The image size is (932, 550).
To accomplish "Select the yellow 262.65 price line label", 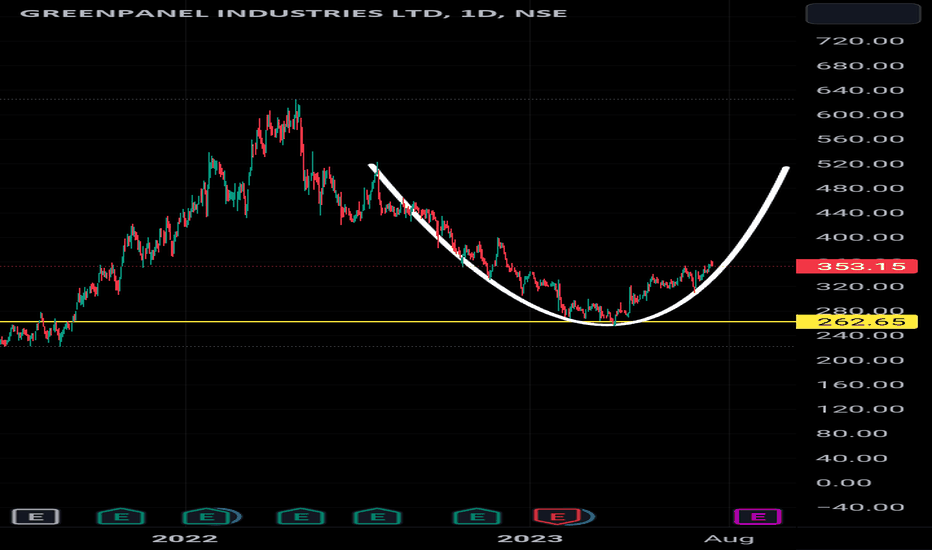I will point(857,322).
